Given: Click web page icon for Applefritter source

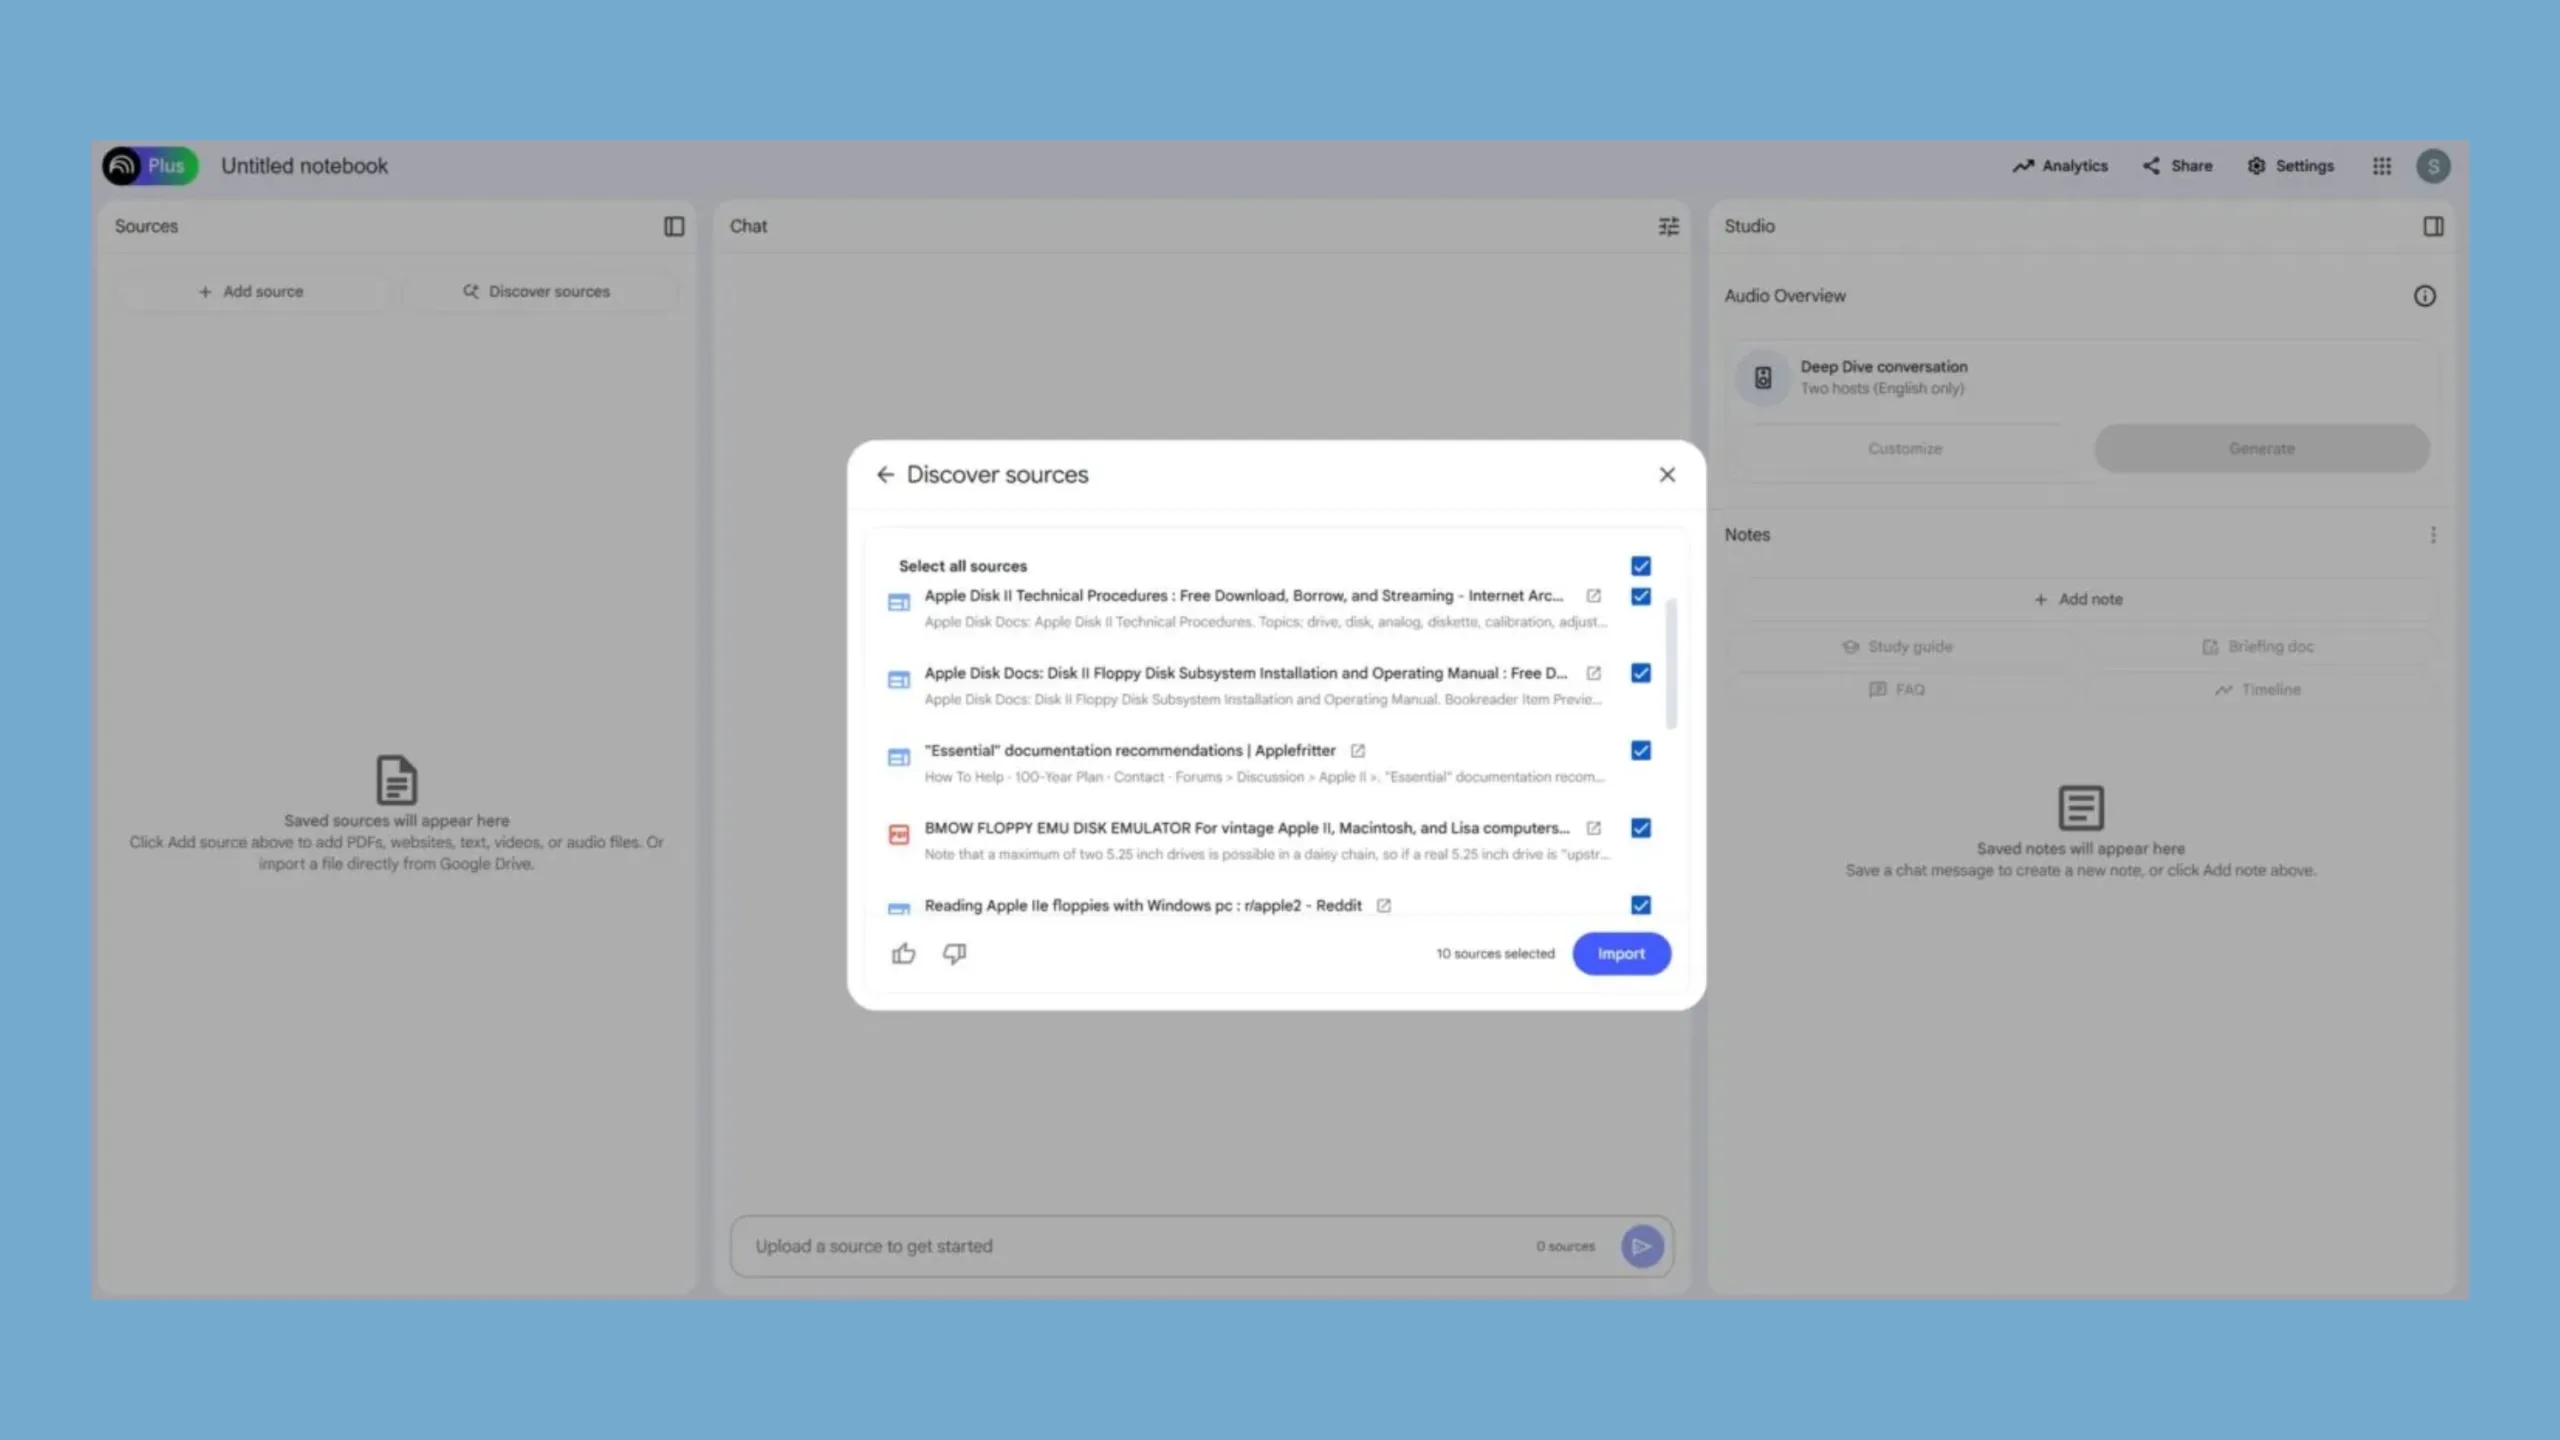Looking at the screenshot, I should click(x=899, y=758).
